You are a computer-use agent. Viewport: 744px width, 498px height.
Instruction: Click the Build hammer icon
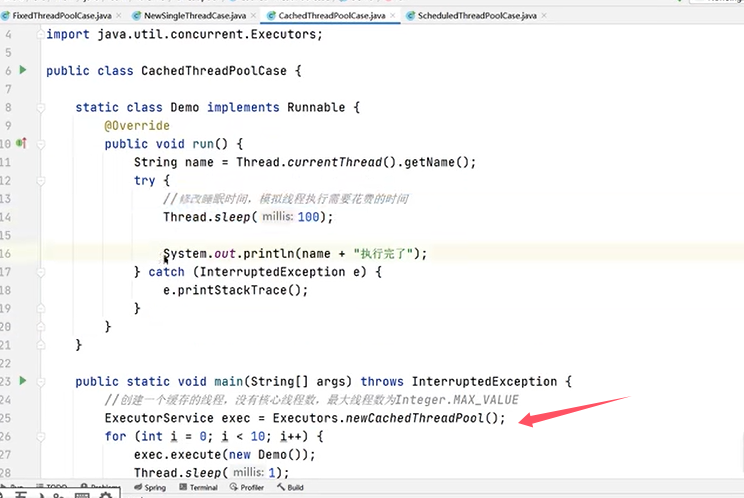tap(281, 487)
